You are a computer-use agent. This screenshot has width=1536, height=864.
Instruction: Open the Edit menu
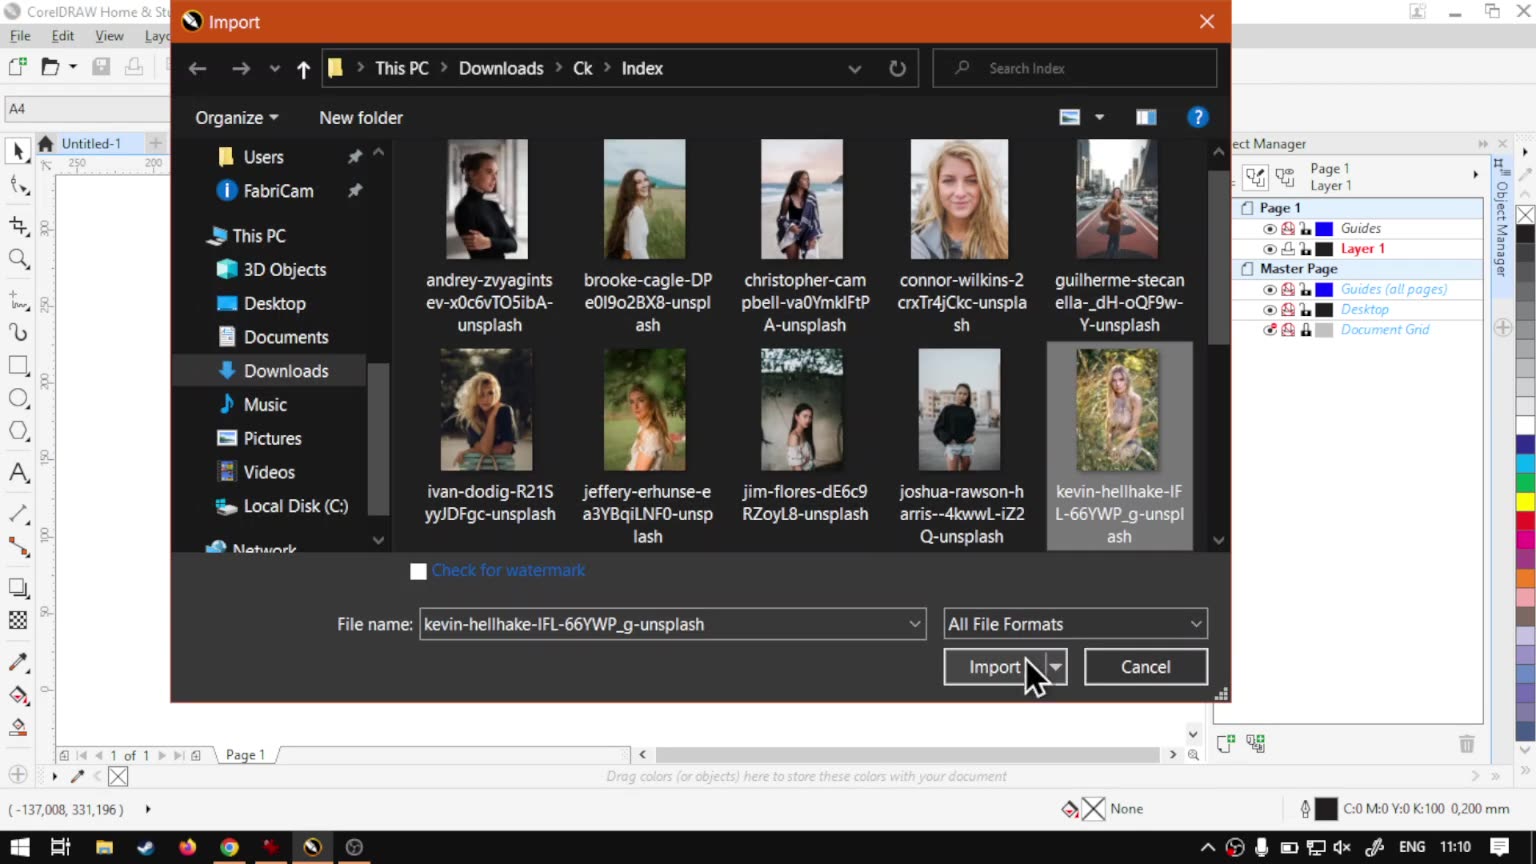pos(62,36)
